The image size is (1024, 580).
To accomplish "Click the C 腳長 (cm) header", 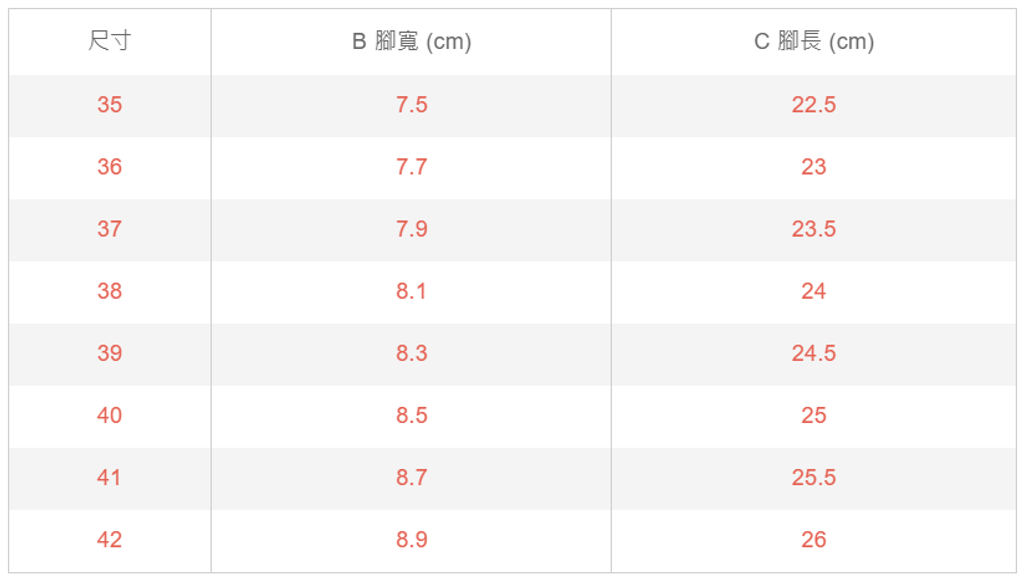I will coord(813,41).
